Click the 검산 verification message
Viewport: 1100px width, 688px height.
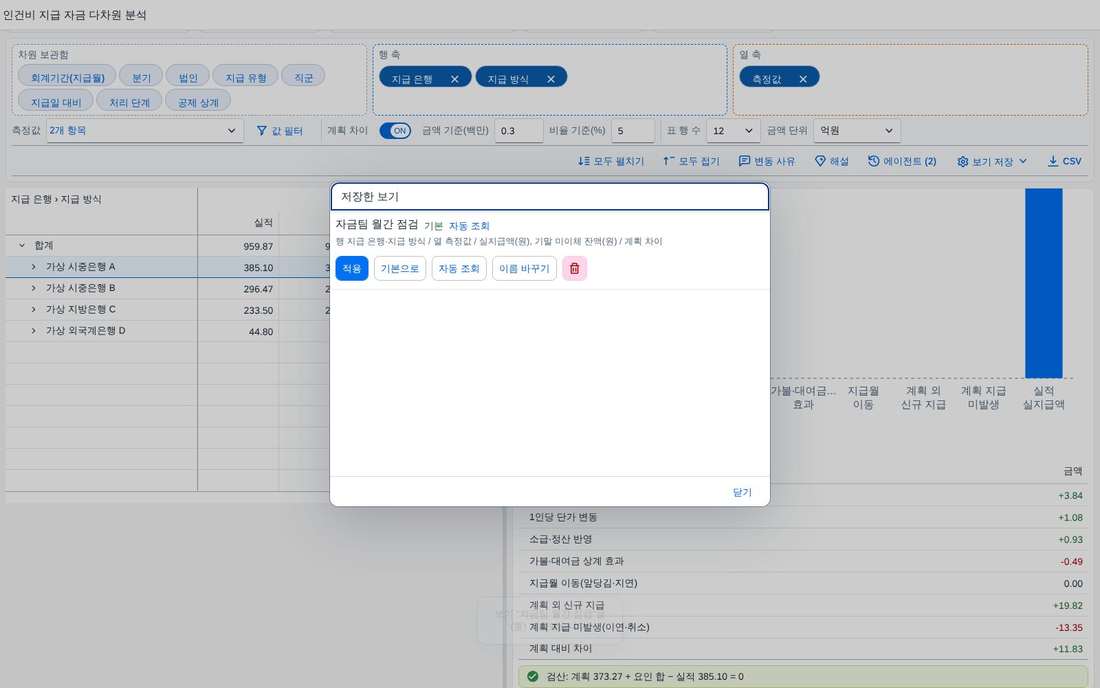tap(803, 677)
